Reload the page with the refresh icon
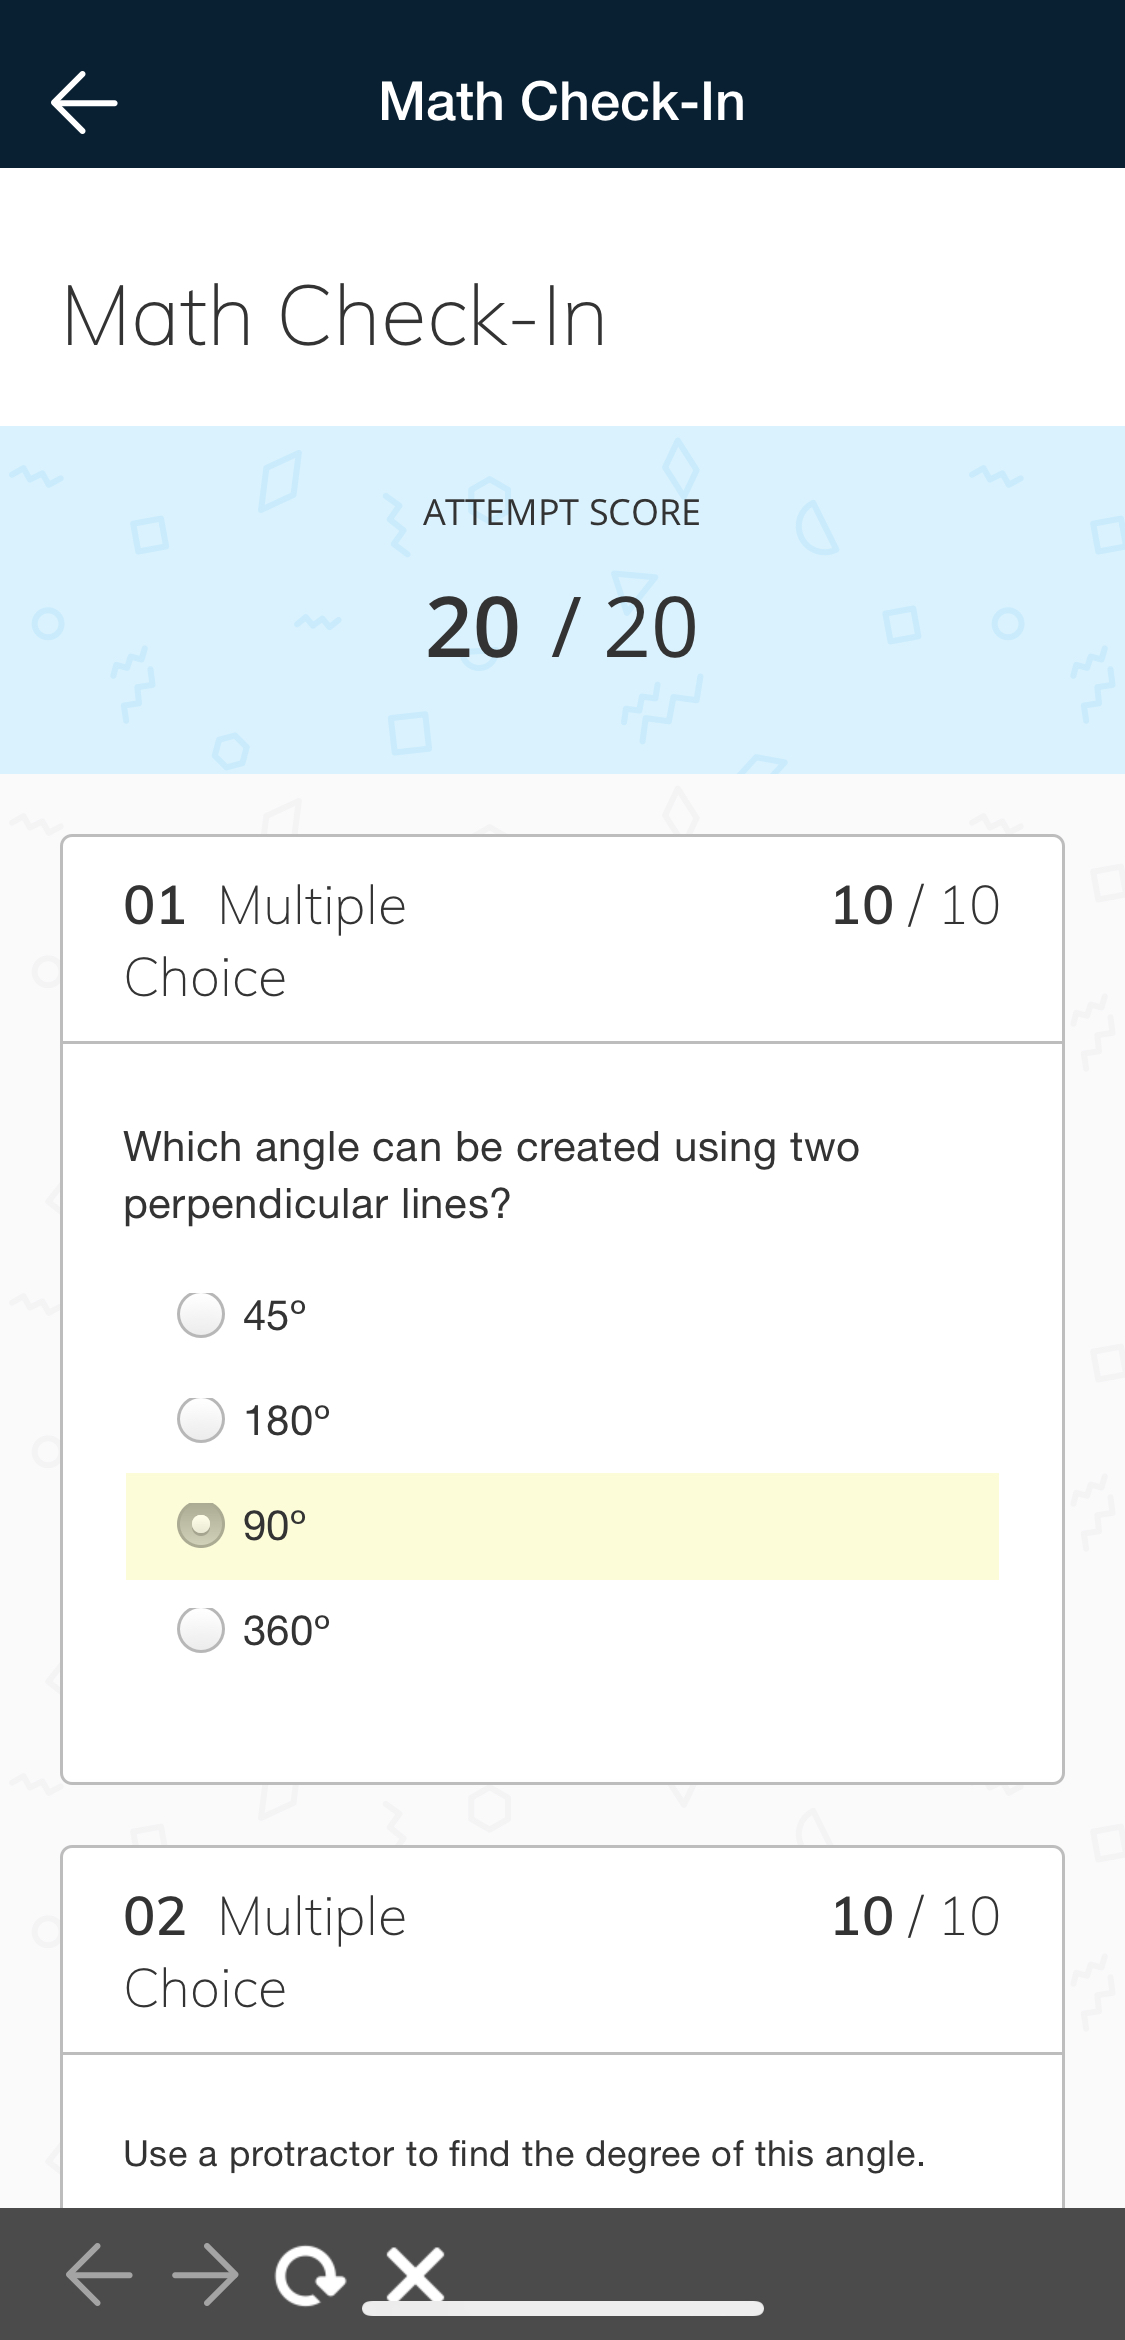 [310, 2275]
